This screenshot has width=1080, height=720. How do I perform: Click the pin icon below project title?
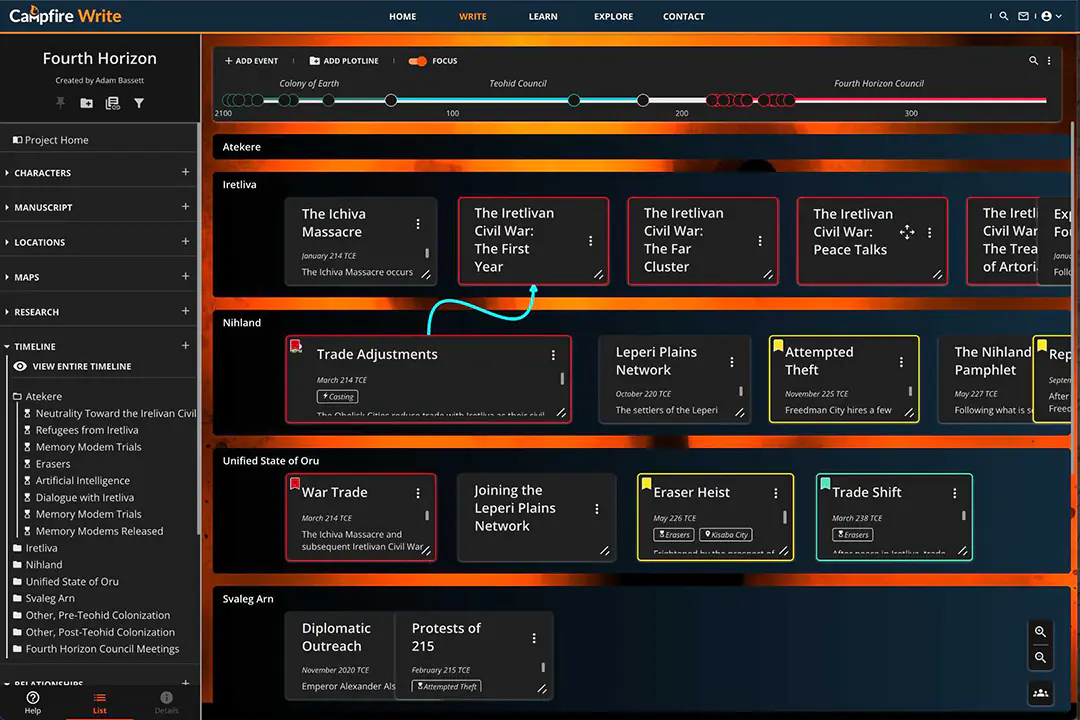60,103
